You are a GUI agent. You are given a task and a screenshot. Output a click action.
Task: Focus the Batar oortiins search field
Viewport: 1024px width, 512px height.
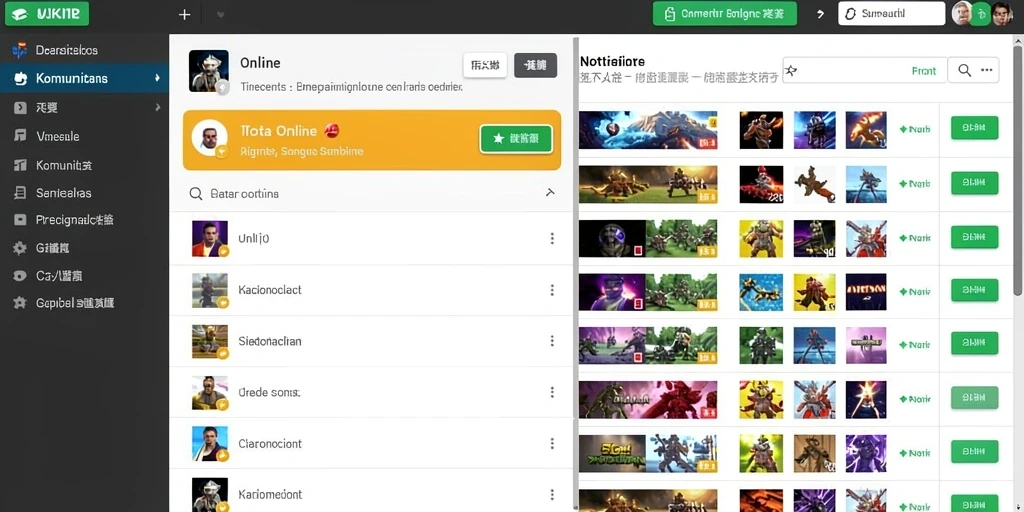[x=372, y=193]
